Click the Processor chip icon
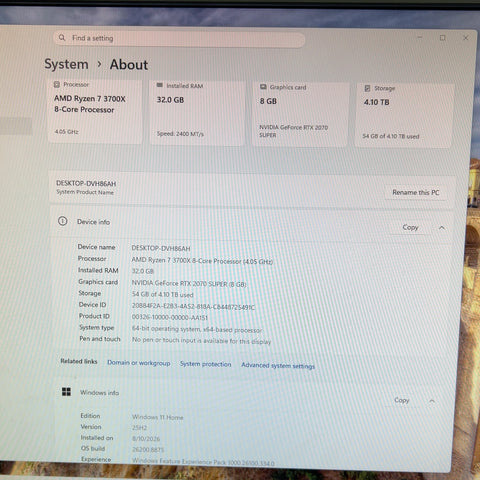The width and height of the screenshot is (480, 480). (57, 84)
